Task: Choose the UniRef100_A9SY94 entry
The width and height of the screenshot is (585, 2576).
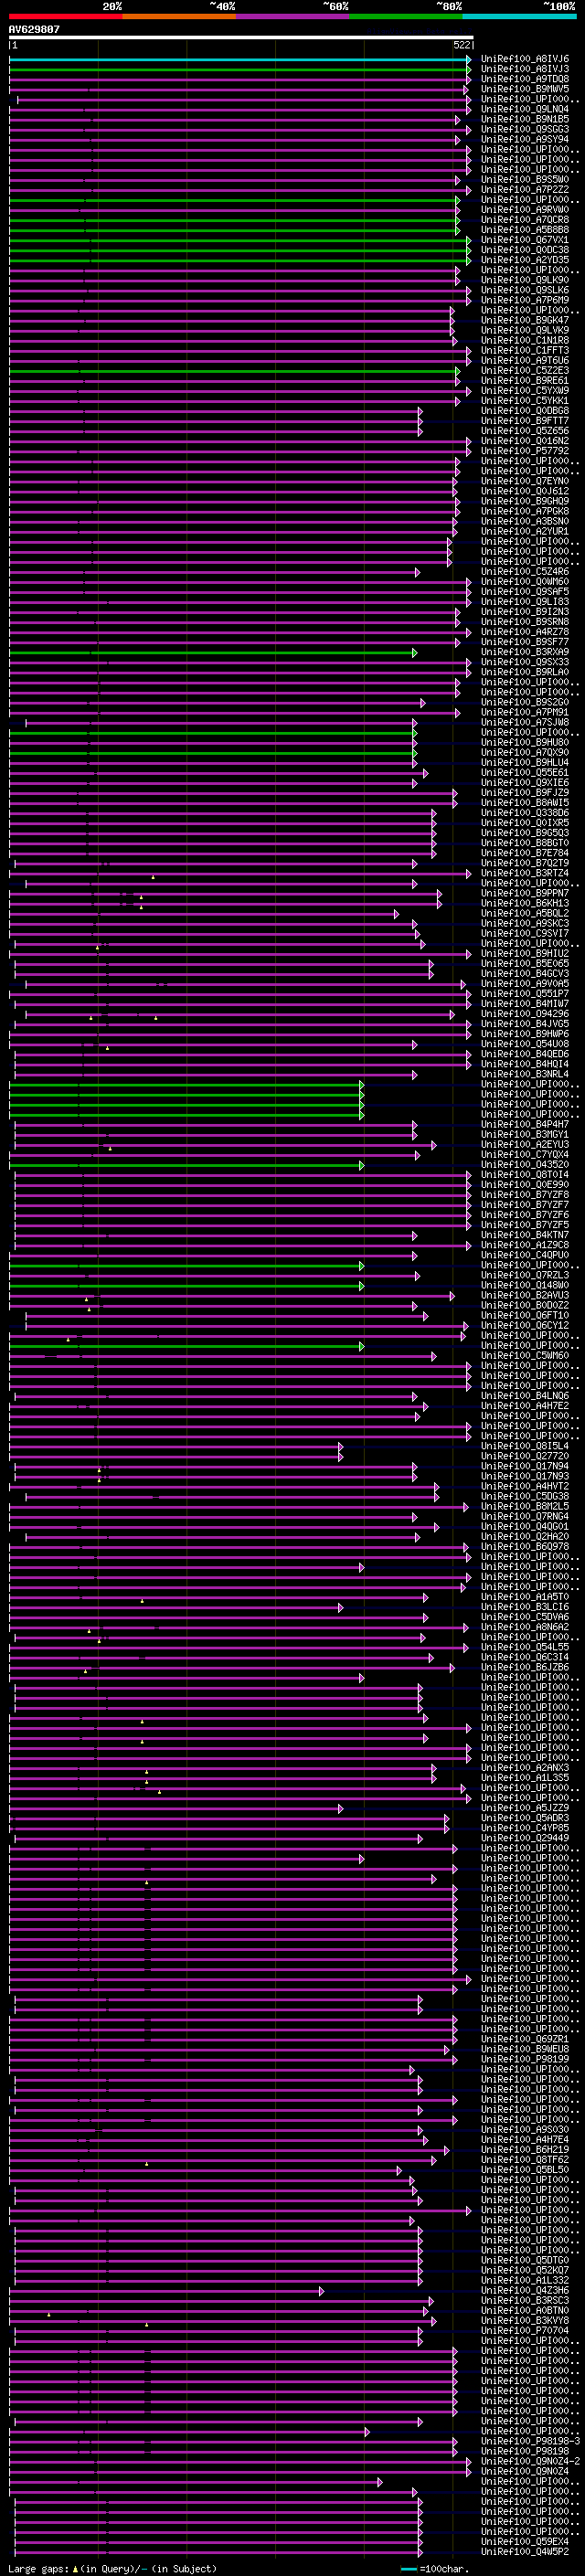Action: (525, 139)
